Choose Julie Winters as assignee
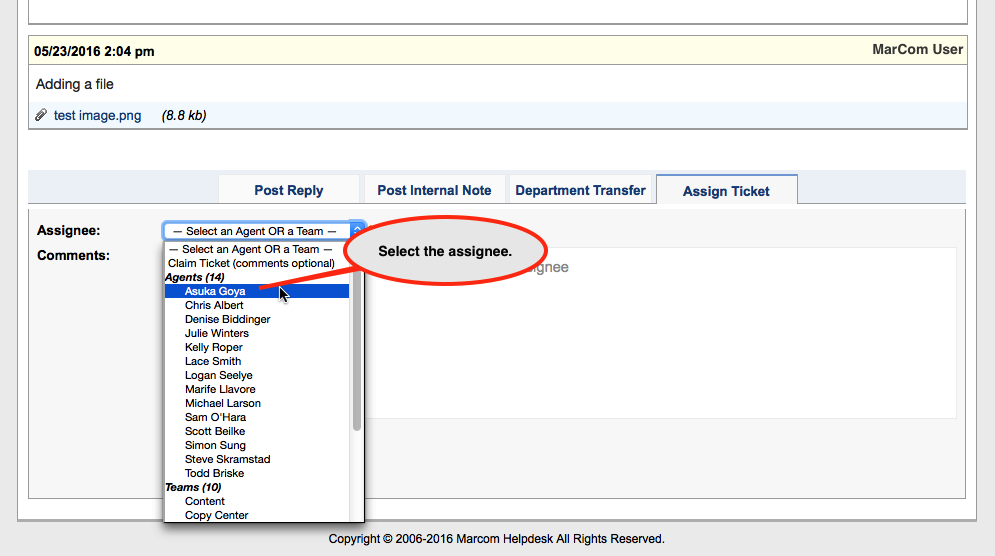This screenshot has width=995, height=556. tap(257, 333)
